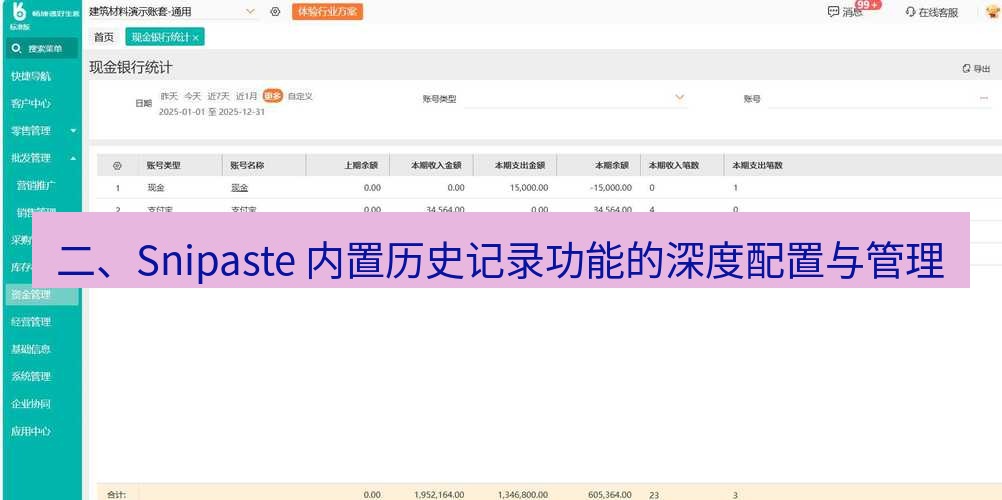
Task: Open 基础信息 in the sidebar
Action: (x=31, y=349)
